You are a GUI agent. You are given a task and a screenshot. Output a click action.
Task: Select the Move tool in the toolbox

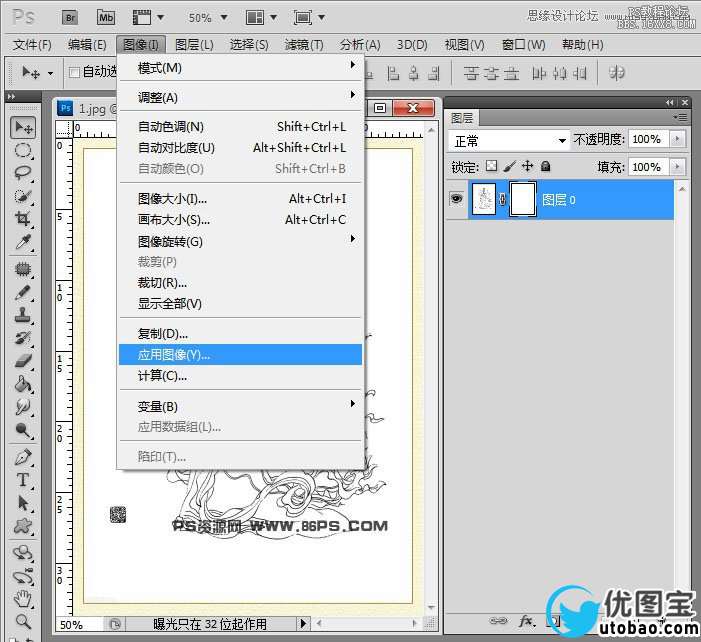pyautogui.click(x=23, y=128)
